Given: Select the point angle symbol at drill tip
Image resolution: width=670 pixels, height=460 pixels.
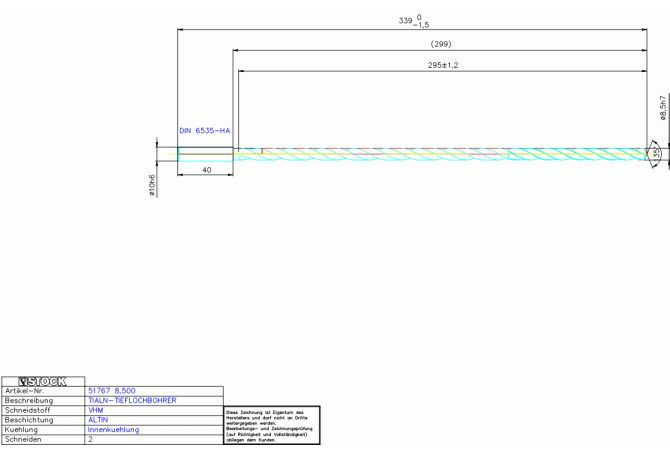Looking at the screenshot, I should [655, 154].
